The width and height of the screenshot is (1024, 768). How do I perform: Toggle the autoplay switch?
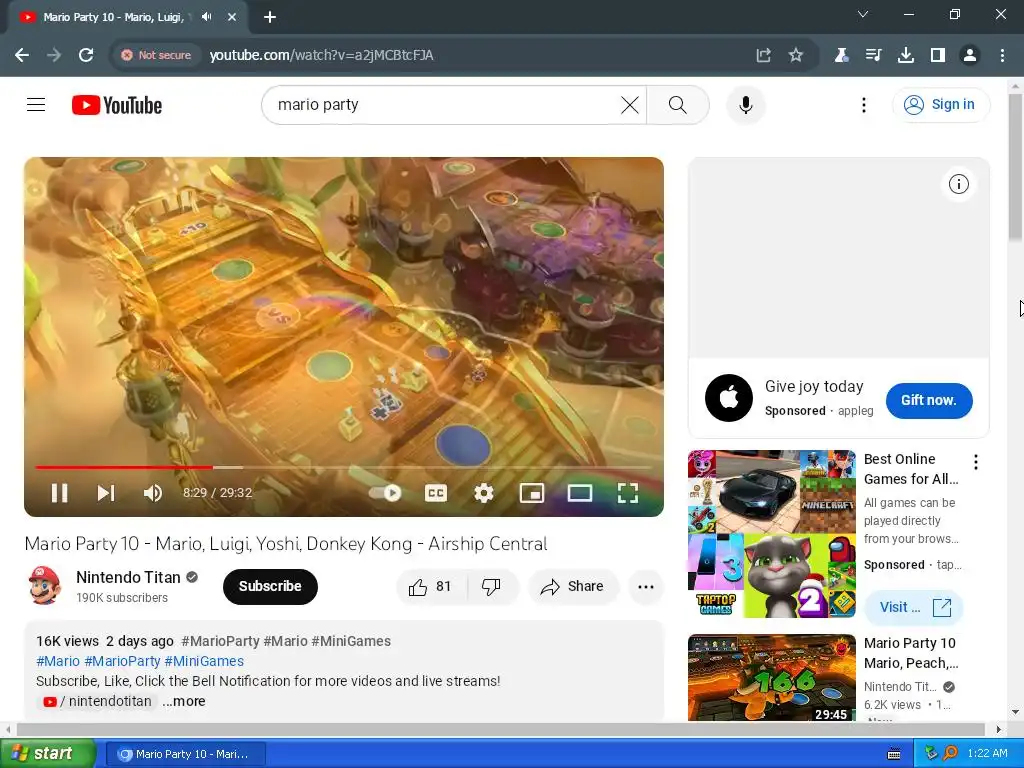point(385,493)
